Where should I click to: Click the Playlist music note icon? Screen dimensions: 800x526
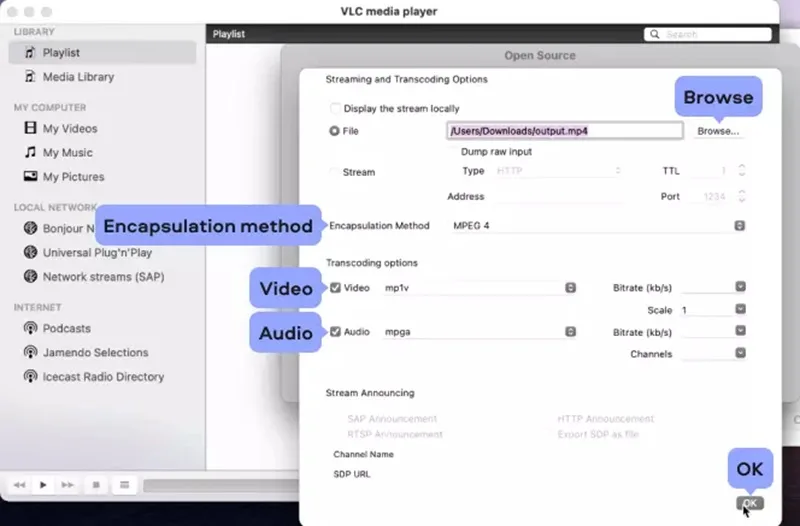coord(30,52)
